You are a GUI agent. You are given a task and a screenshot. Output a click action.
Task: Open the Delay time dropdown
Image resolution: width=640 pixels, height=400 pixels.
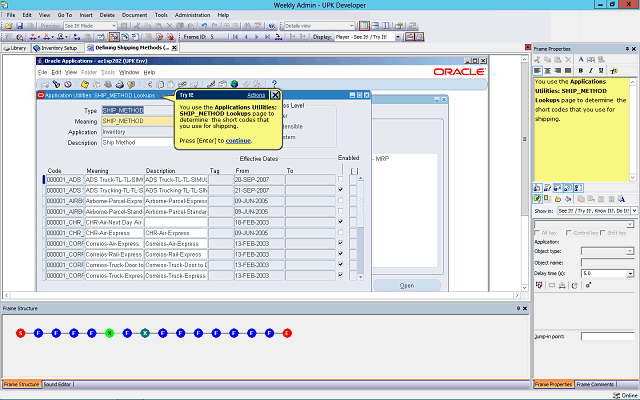coord(631,273)
